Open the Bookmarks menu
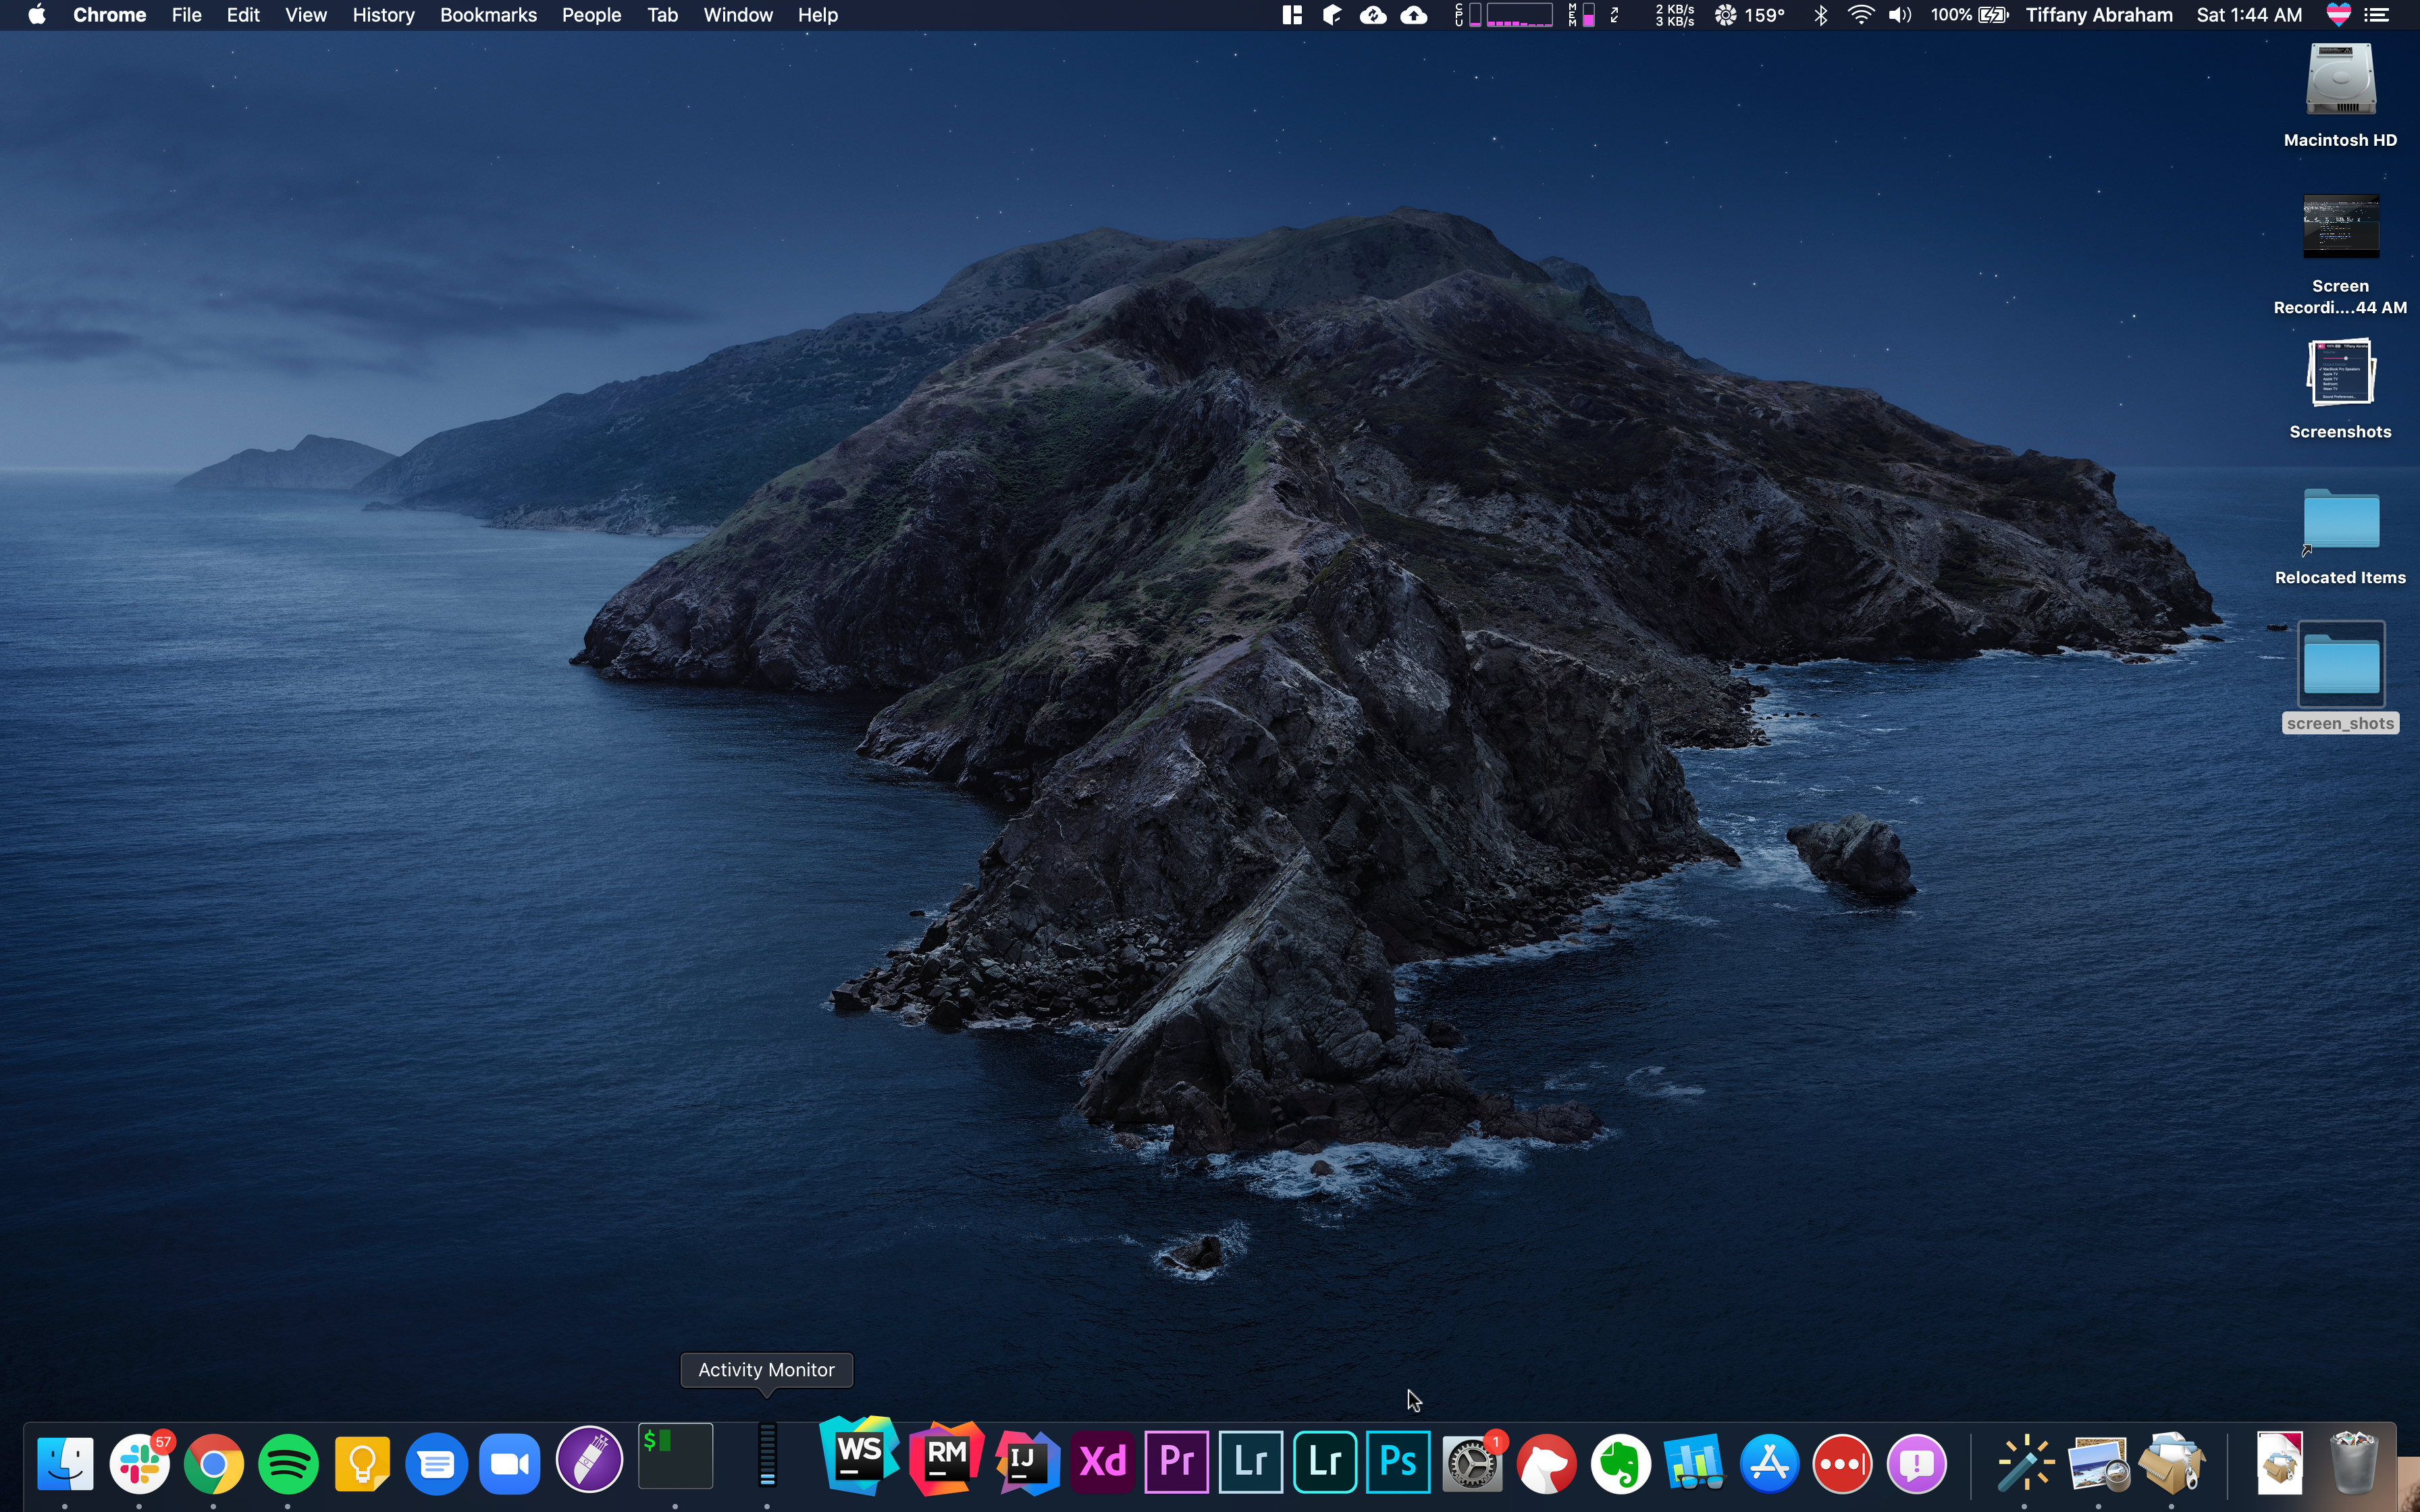Screen dimensions: 2420x1512 [x=488, y=15]
